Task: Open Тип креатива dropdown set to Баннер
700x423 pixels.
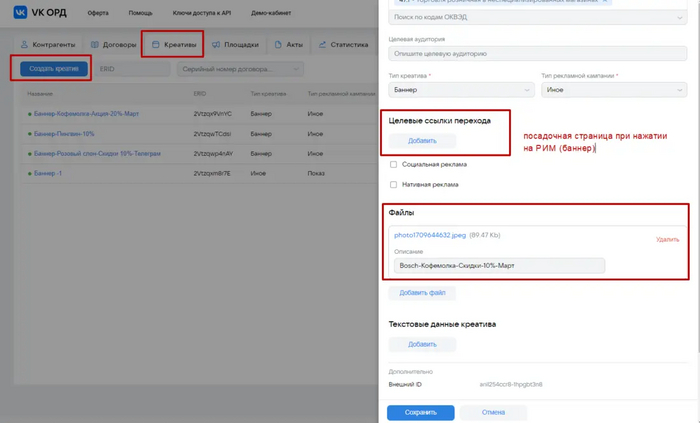Action: point(461,90)
